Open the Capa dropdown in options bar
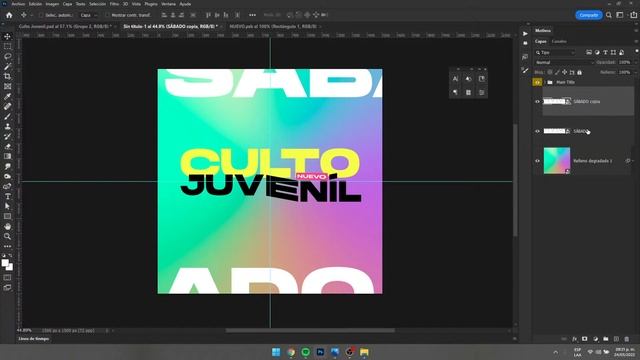Screen dimensions: 640x360 tap(89, 15)
